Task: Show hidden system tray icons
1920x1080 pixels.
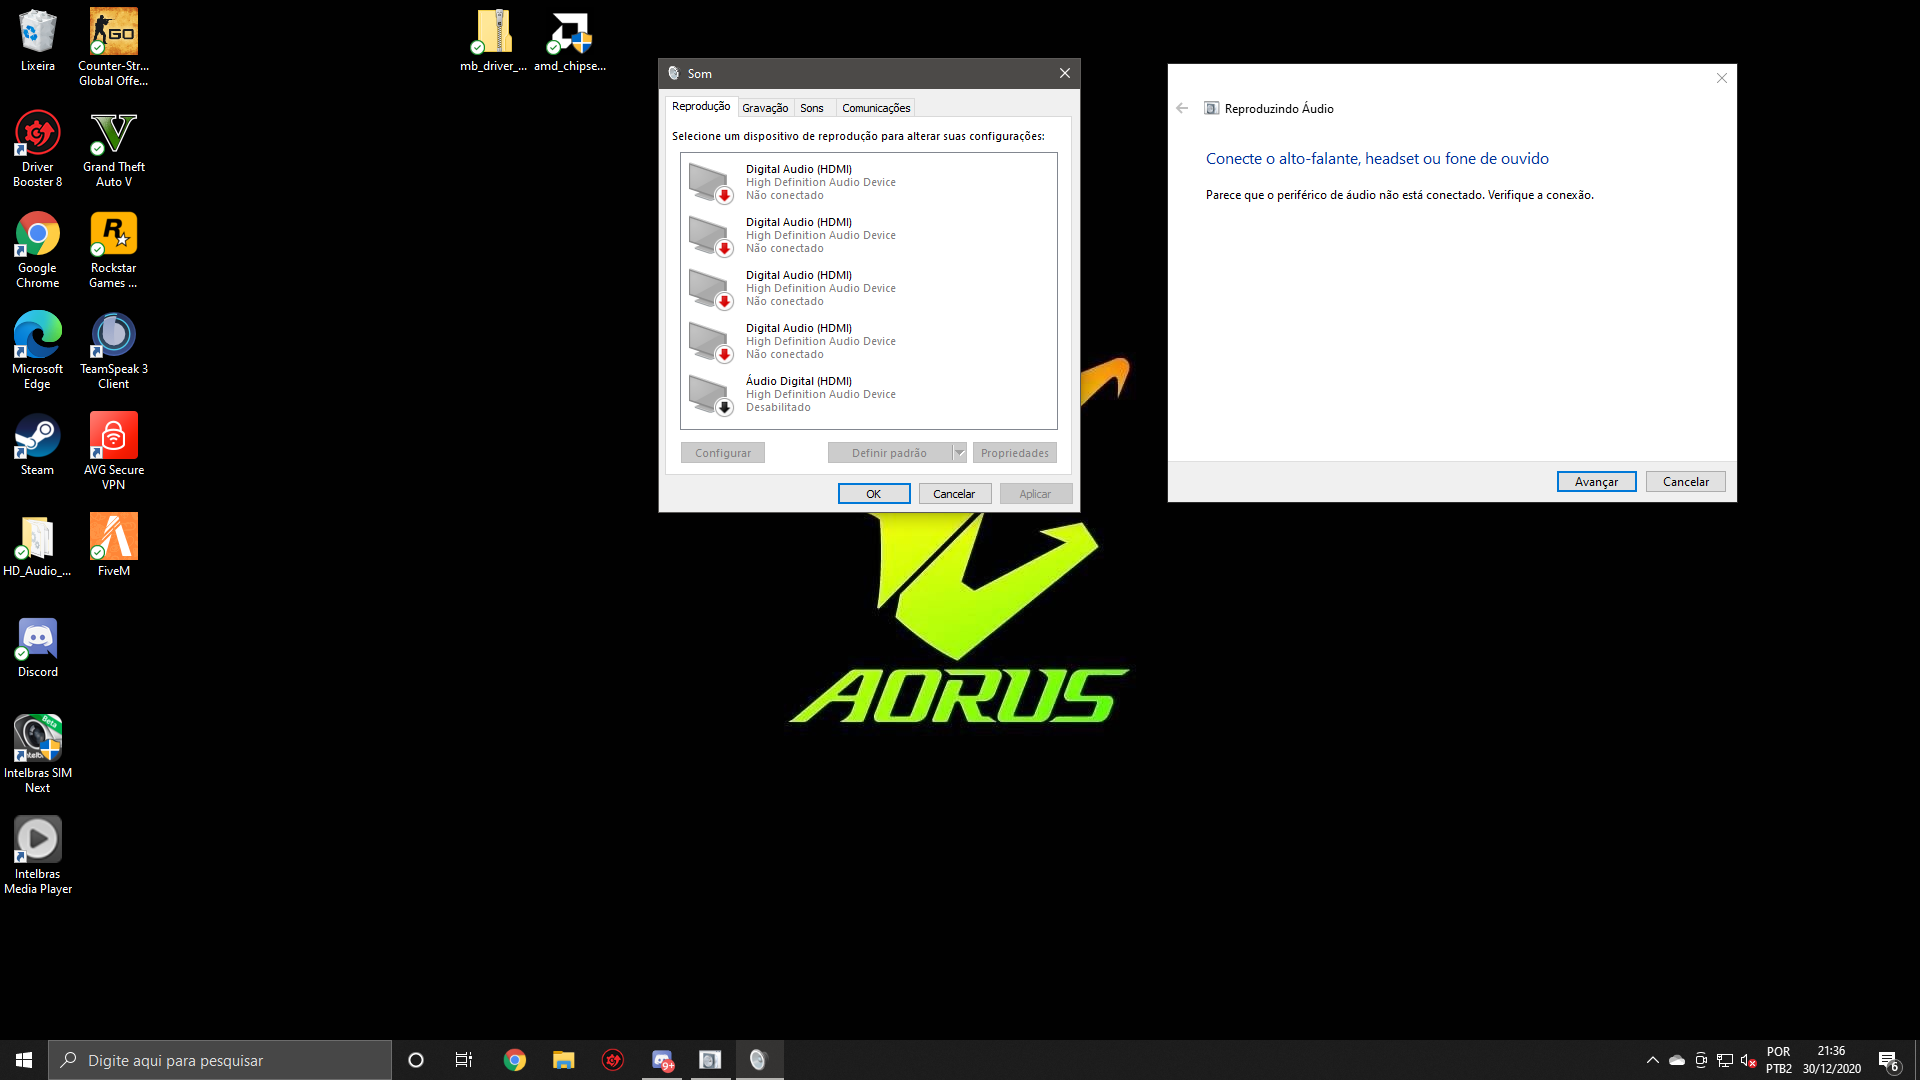Action: [x=1652, y=1060]
